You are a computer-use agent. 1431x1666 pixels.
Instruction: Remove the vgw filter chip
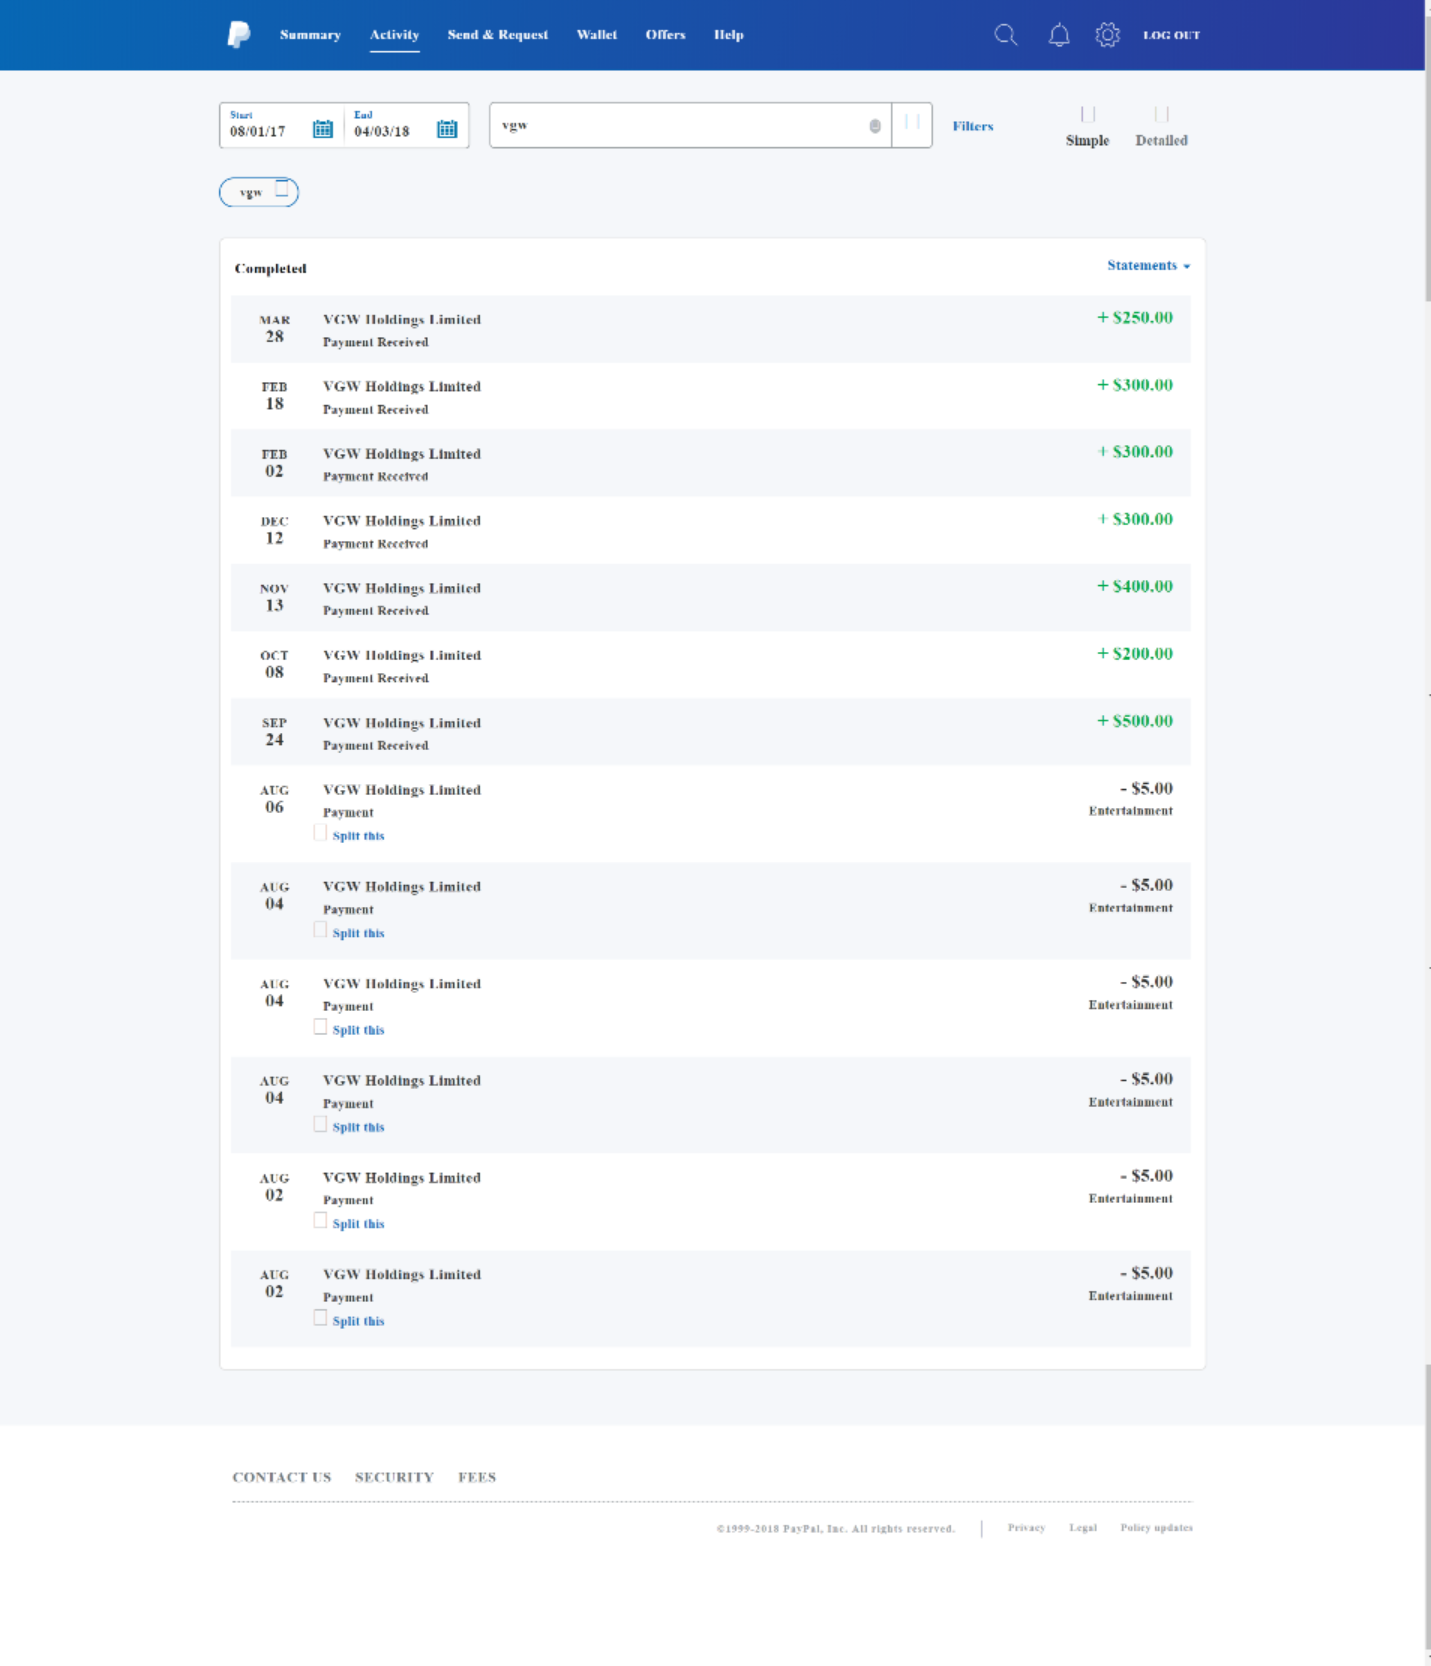point(282,189)
